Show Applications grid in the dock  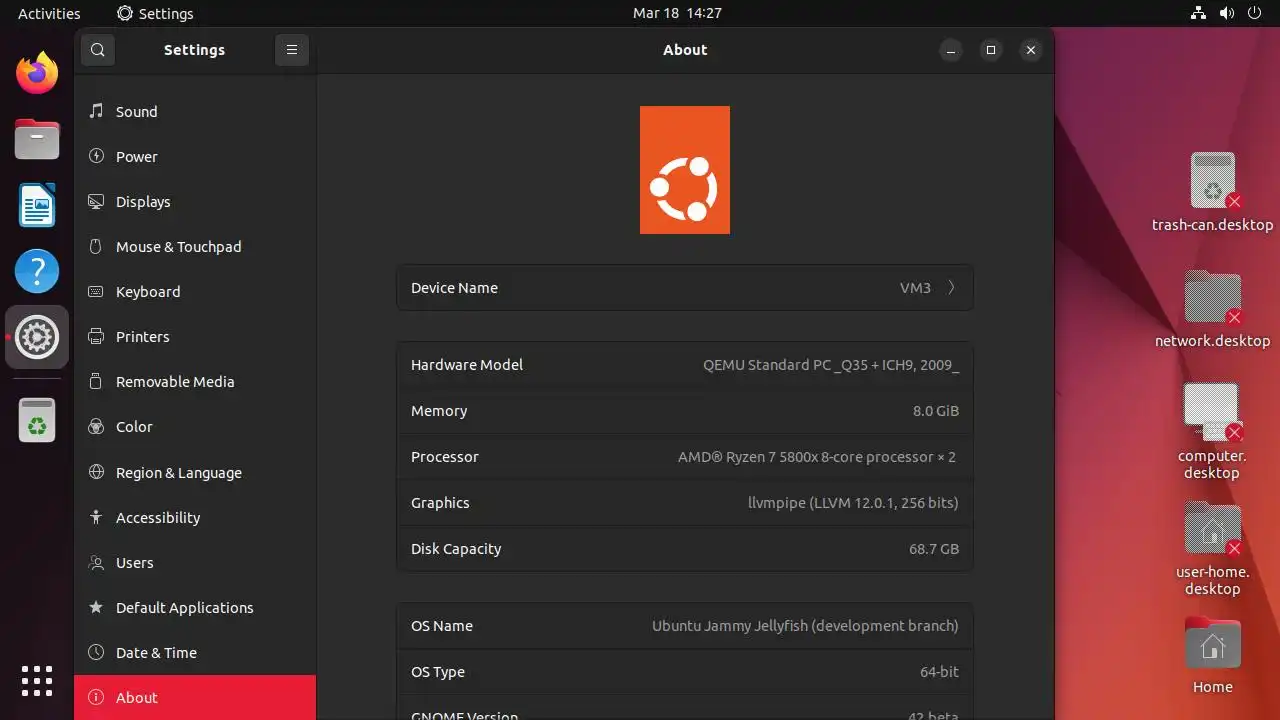tap(37, 681)
